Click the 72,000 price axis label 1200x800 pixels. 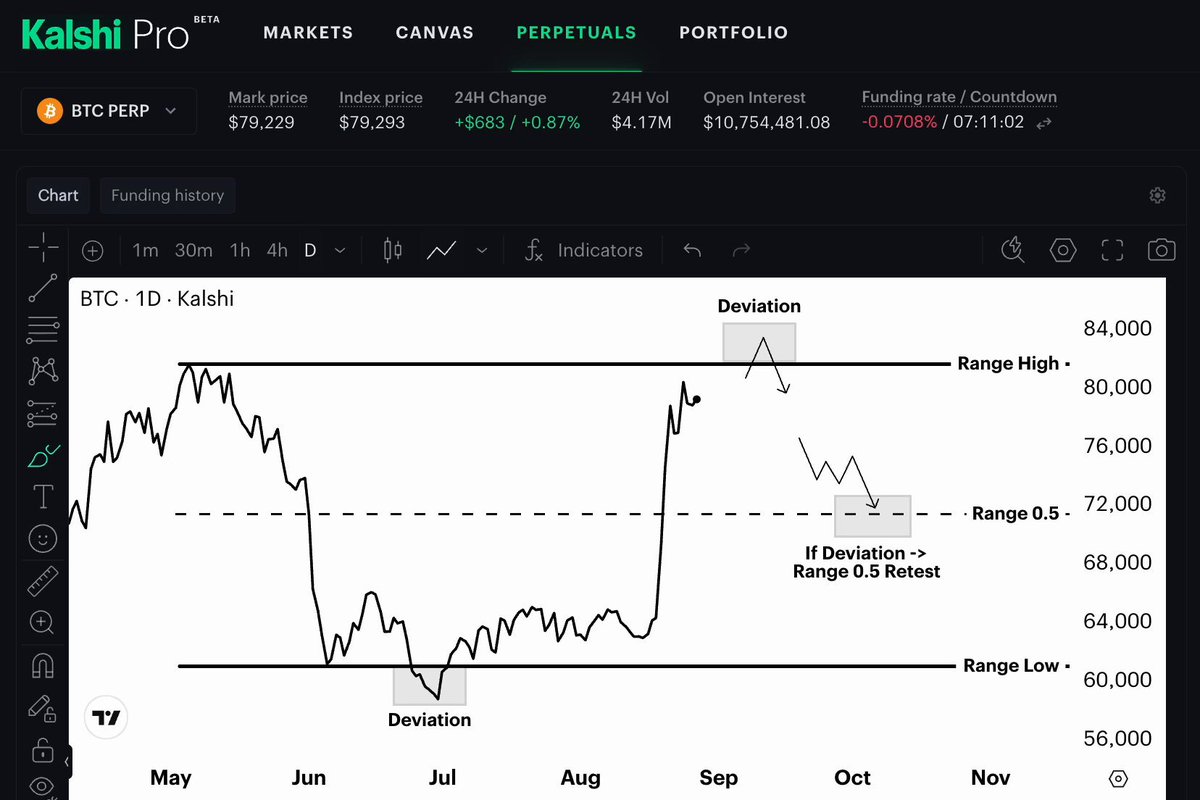1117,504
